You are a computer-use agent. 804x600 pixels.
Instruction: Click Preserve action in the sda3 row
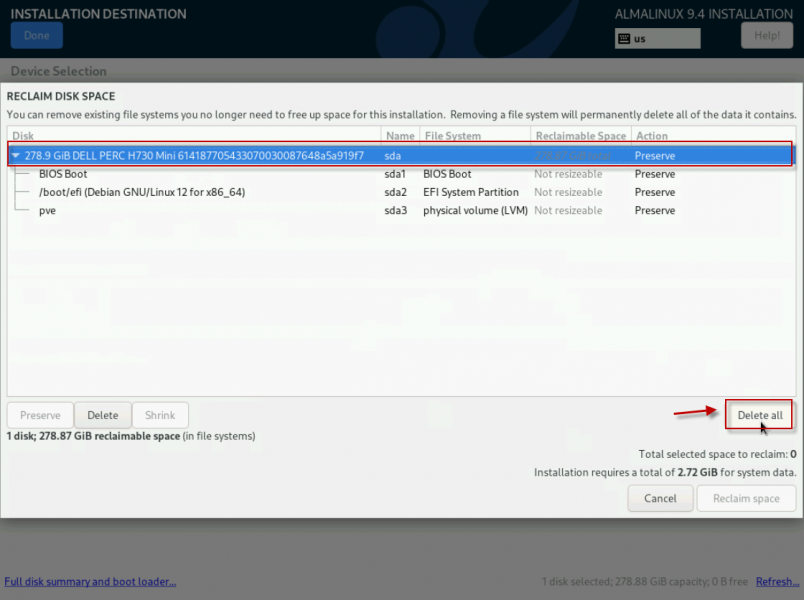coord(655,210)
